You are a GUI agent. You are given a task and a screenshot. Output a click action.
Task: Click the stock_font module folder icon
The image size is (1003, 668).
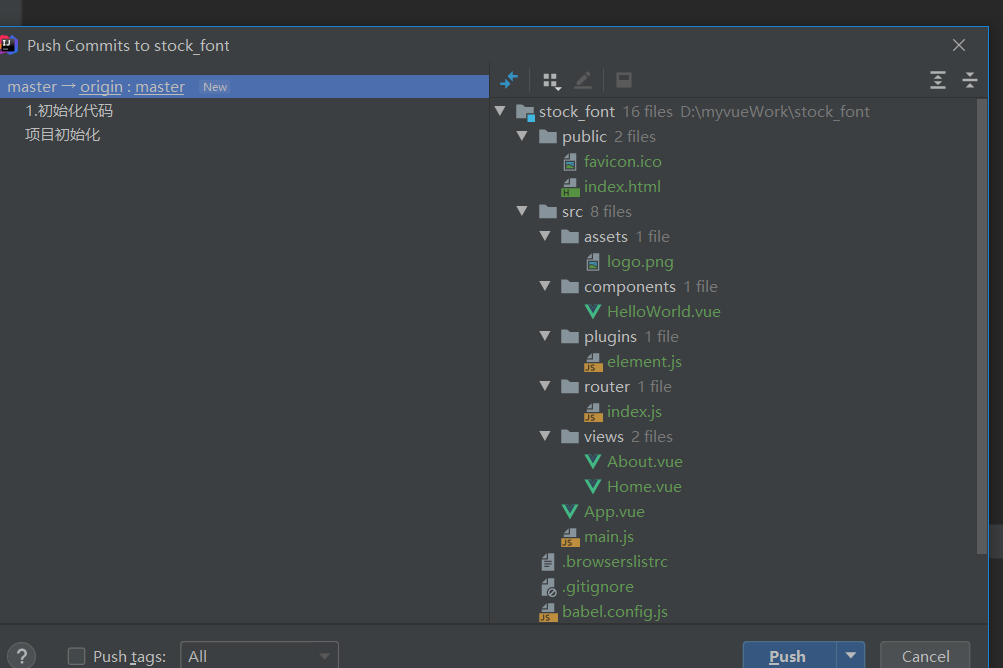point(525,113)
